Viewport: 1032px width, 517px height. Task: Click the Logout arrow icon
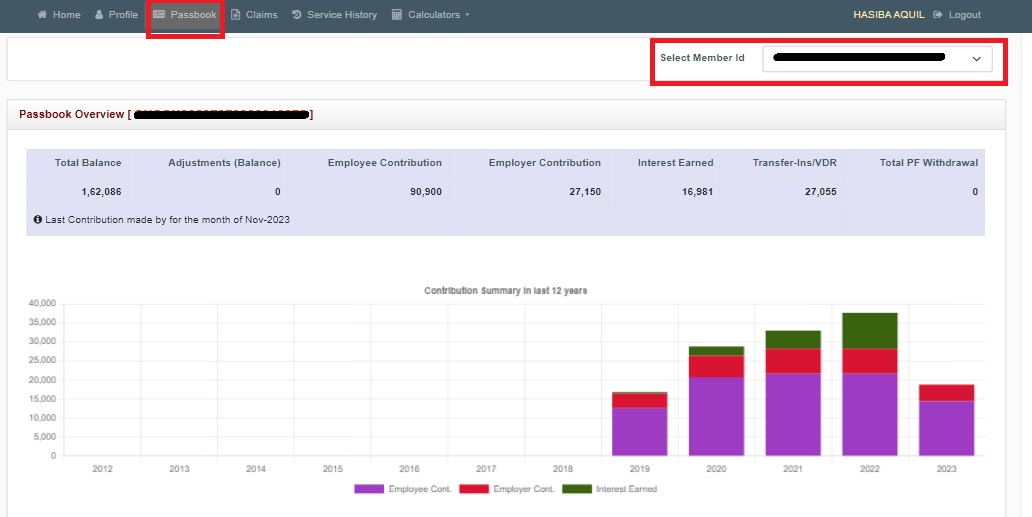click(937, 15)
